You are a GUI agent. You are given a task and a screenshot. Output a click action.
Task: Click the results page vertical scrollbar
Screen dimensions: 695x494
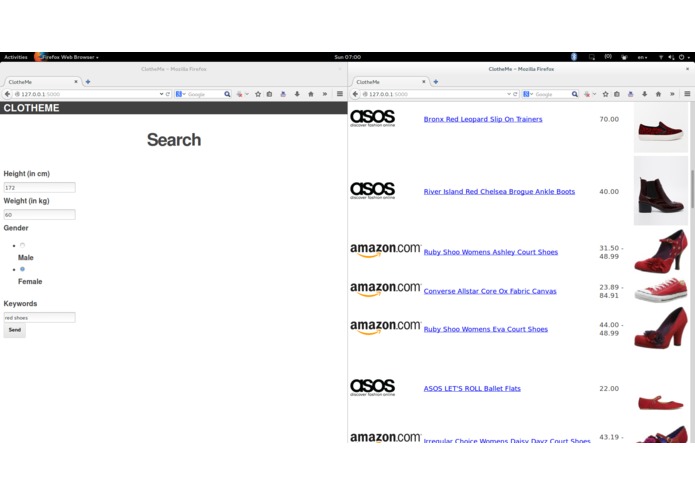692,188
